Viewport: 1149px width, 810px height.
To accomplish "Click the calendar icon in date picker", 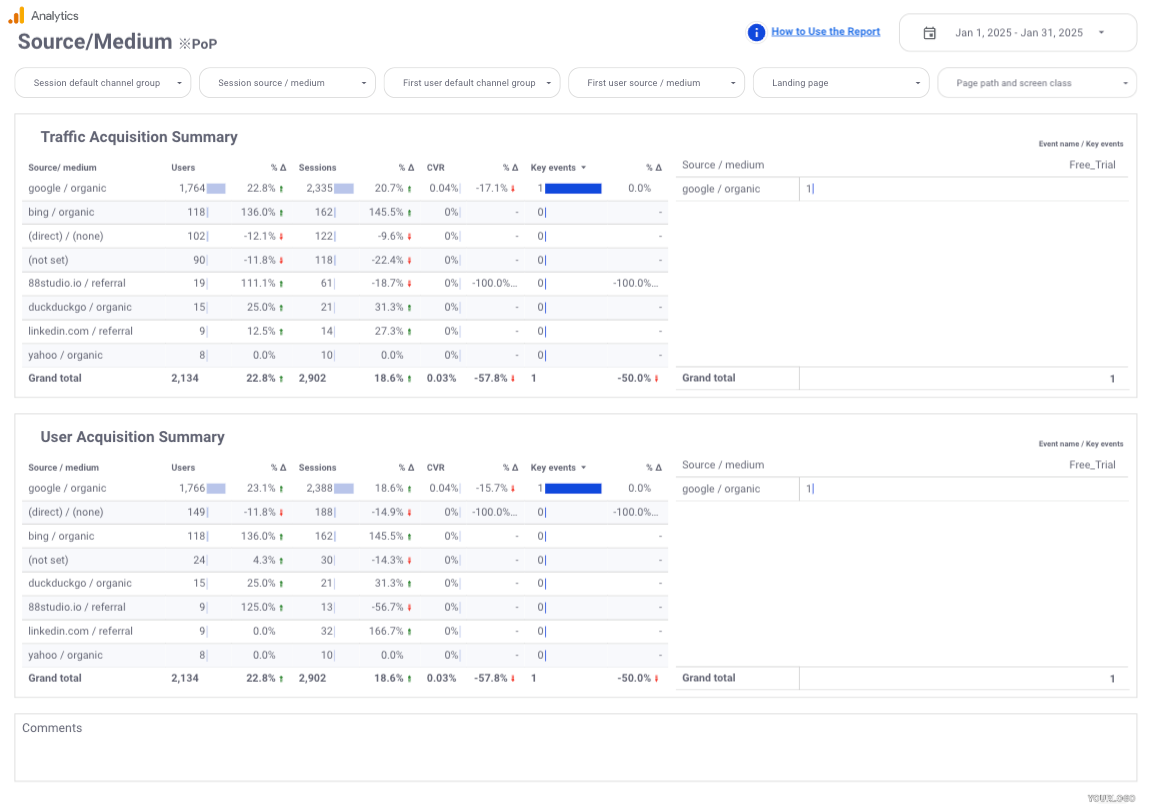I will (x=929, y=33).
